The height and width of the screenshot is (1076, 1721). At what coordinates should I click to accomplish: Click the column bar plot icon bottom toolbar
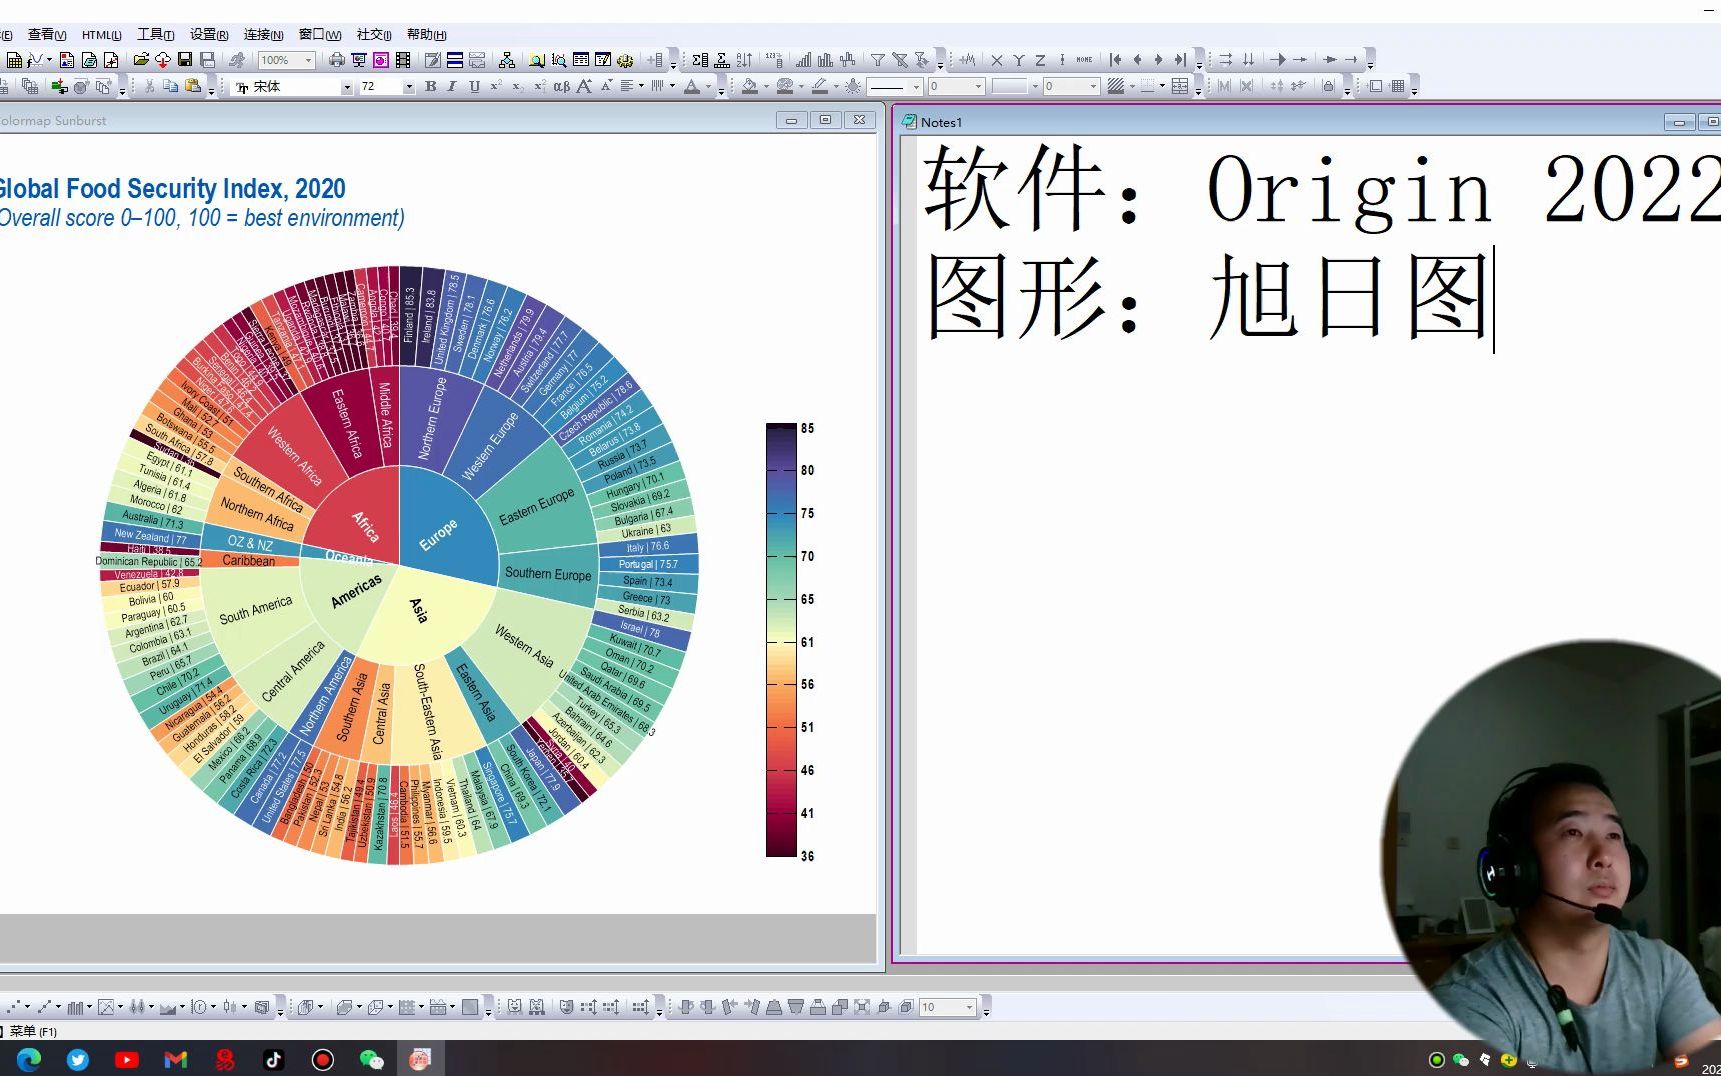75,1008
